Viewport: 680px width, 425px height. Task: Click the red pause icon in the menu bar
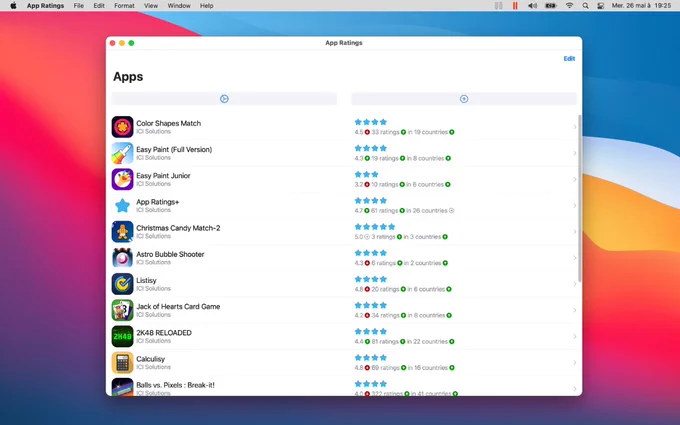(x=515, y=6)
